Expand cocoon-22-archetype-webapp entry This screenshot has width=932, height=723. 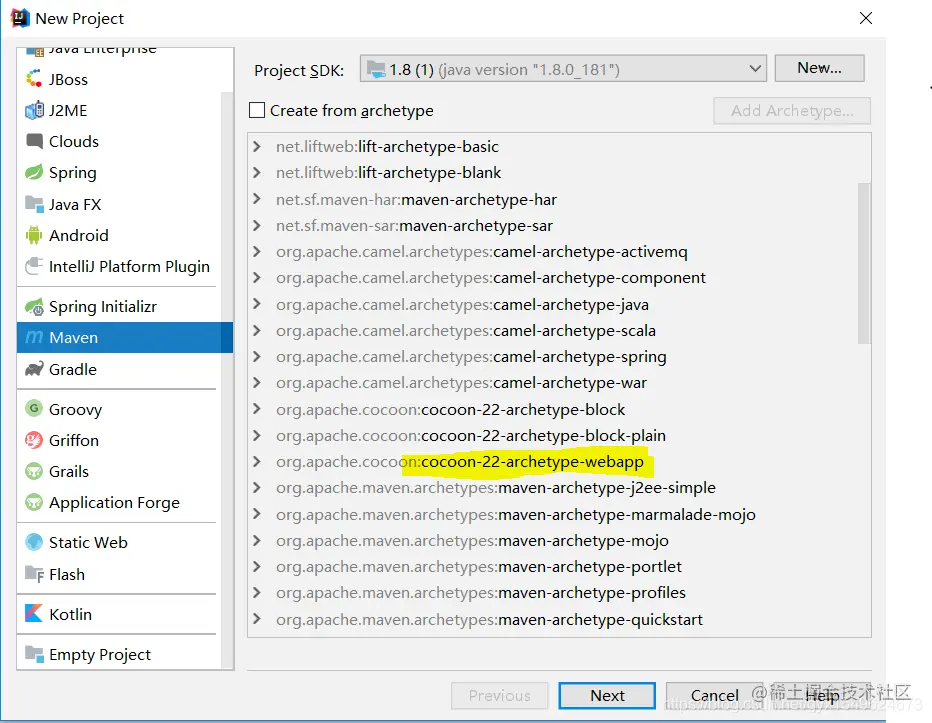tap(257, 461)
